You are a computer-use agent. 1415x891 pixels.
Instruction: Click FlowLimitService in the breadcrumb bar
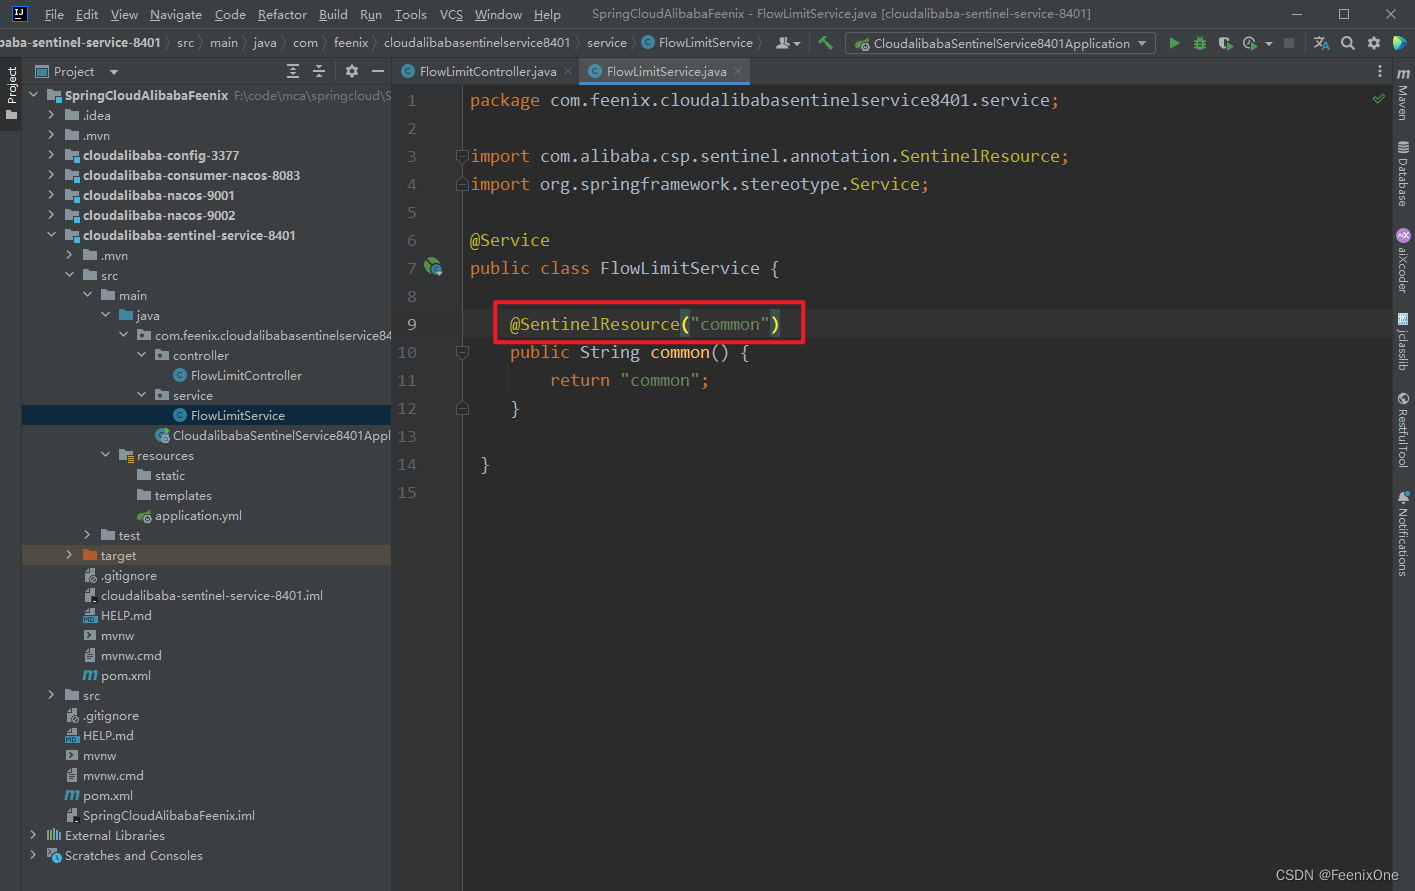click(705, 42)
